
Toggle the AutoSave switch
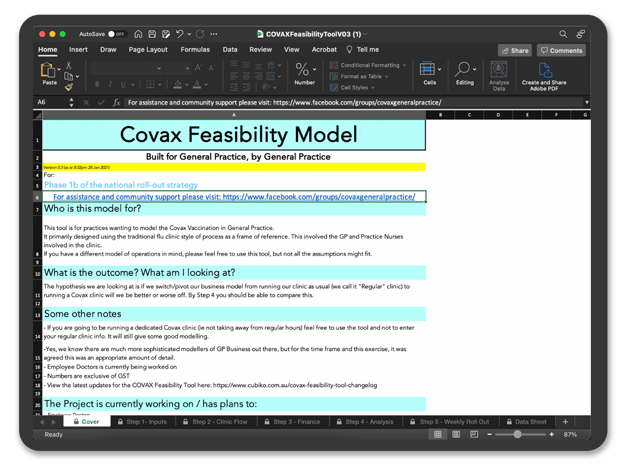click(117, 34)
